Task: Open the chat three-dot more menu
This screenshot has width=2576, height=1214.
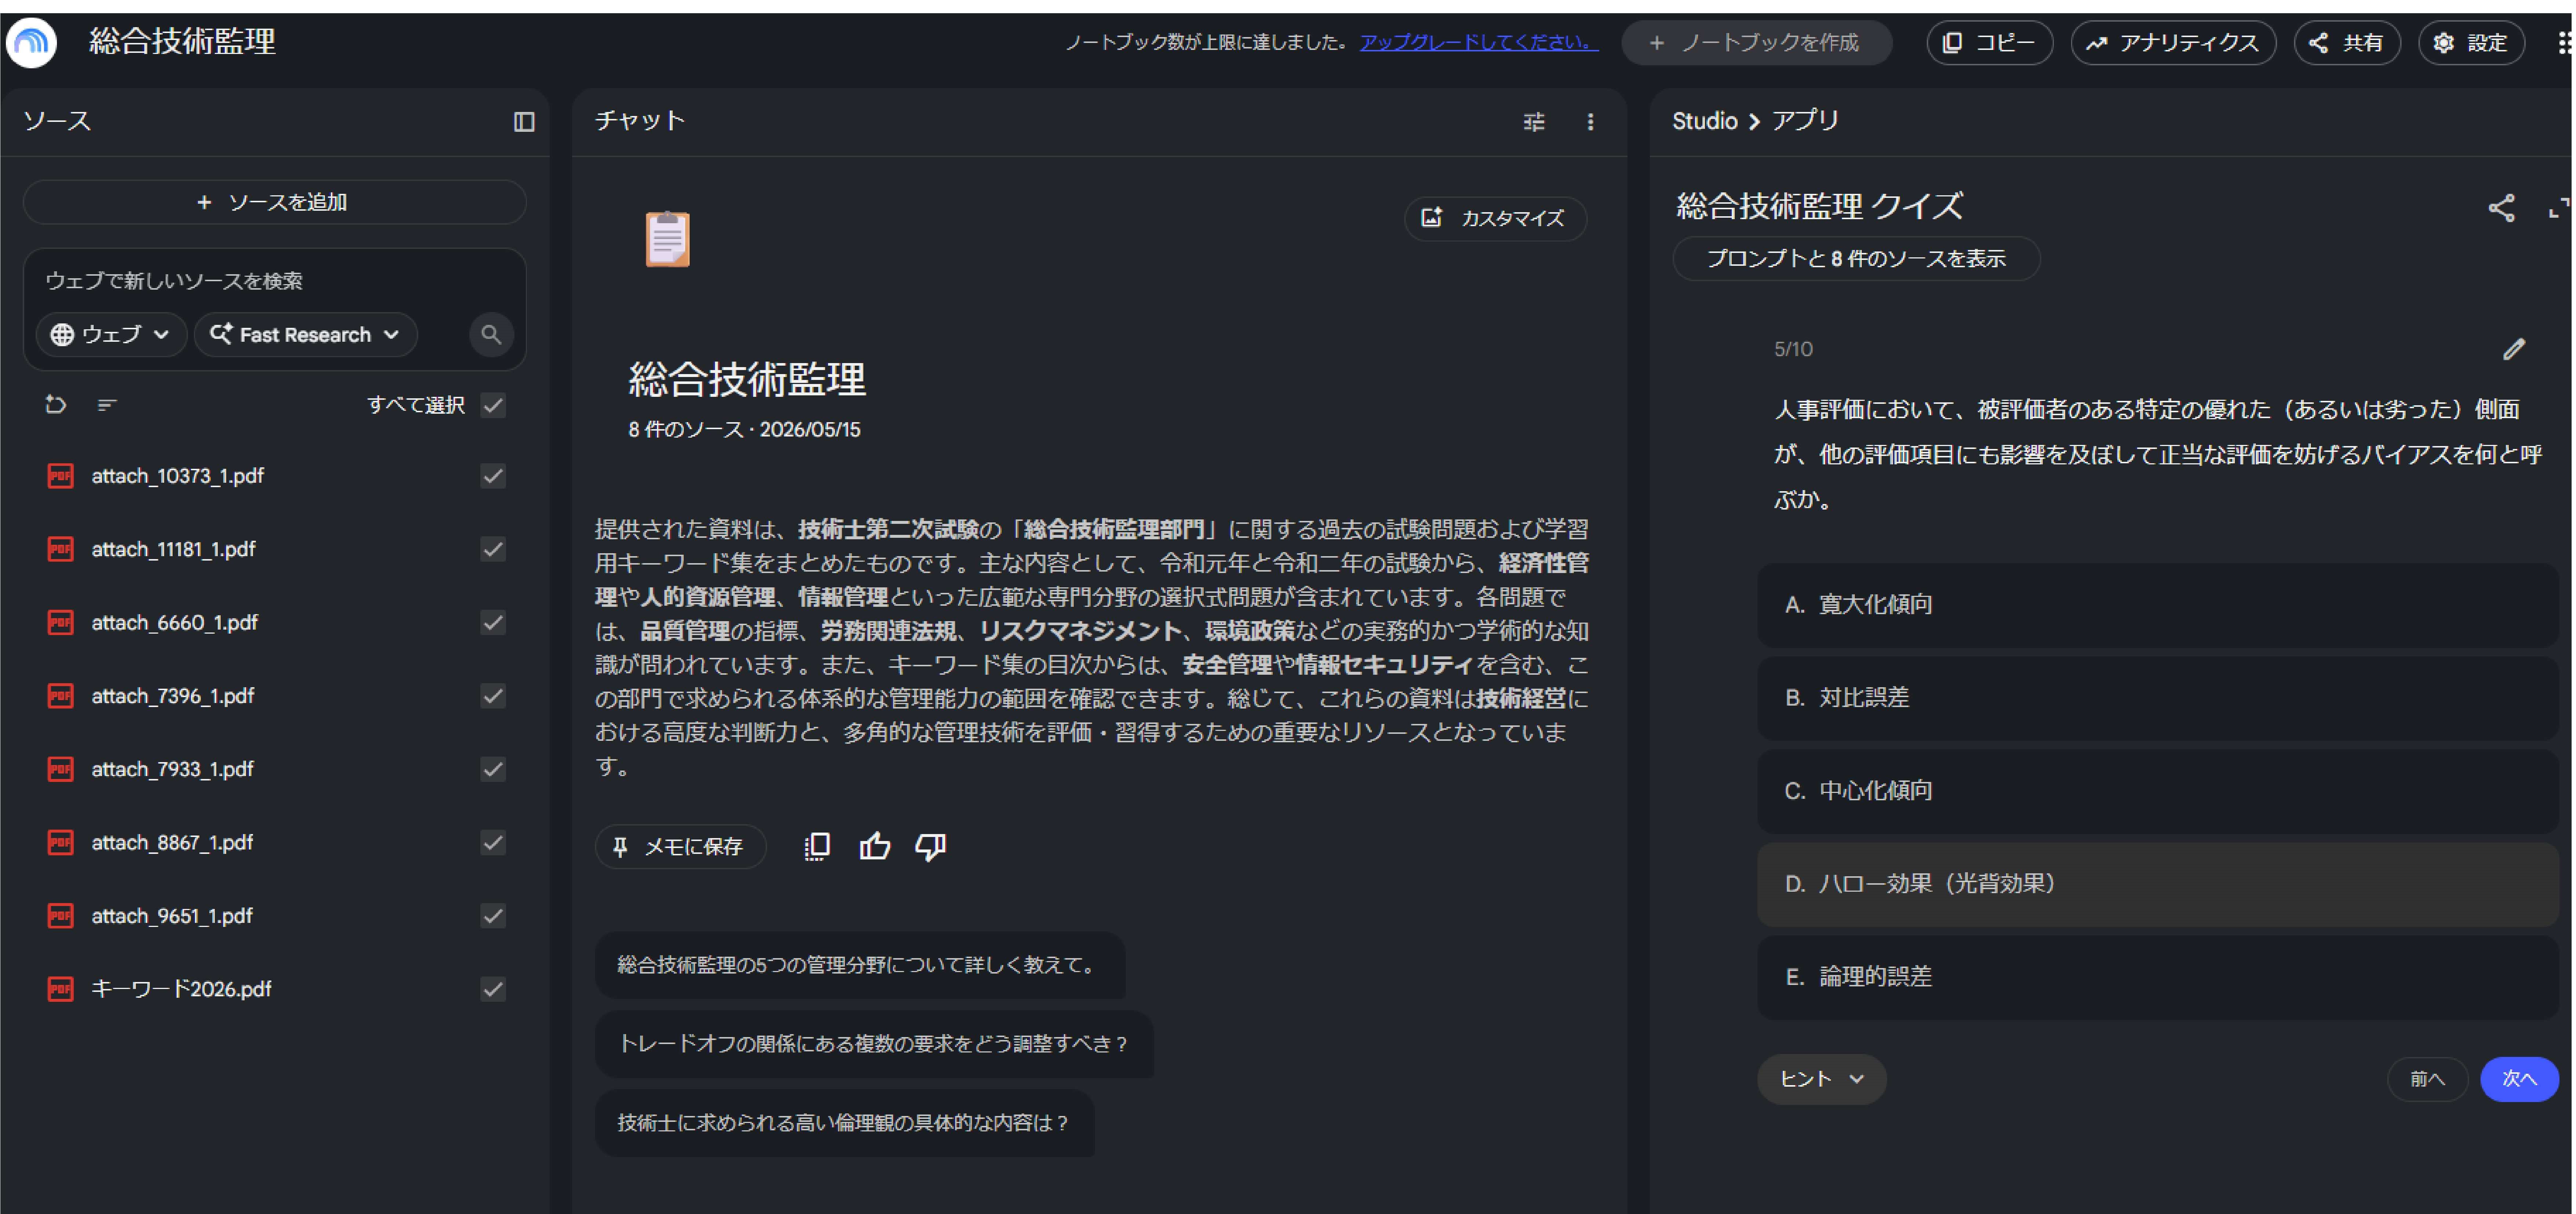Action: point(1590,122)
